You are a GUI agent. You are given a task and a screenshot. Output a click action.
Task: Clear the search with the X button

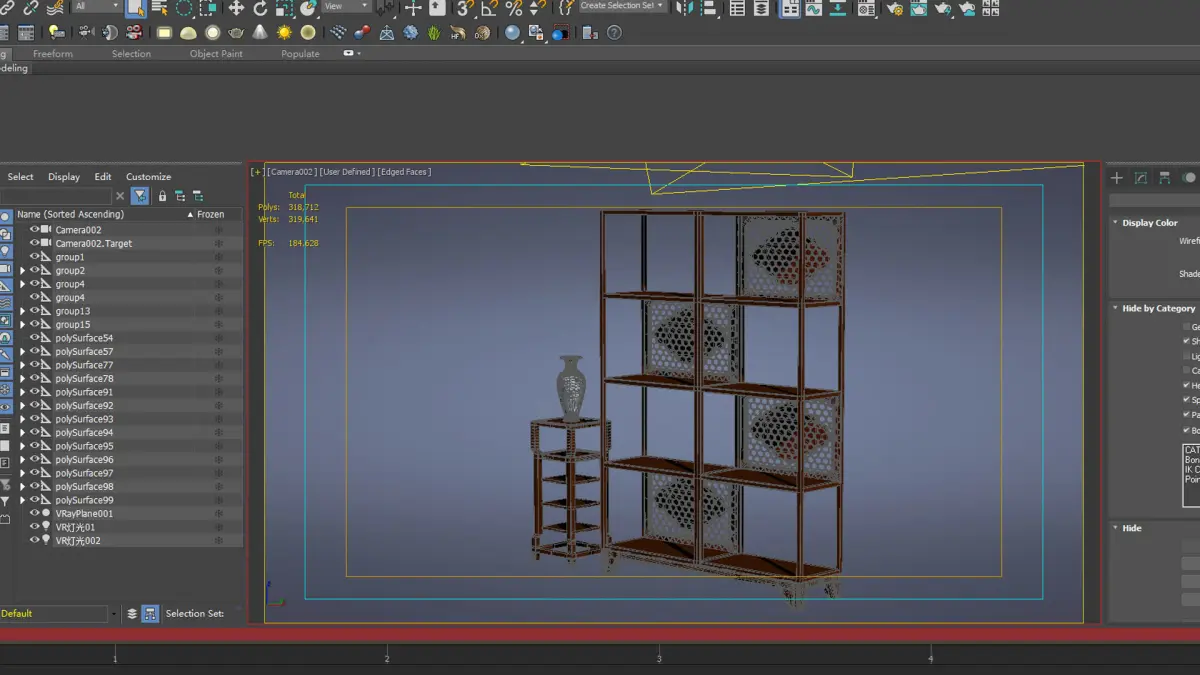120,196
